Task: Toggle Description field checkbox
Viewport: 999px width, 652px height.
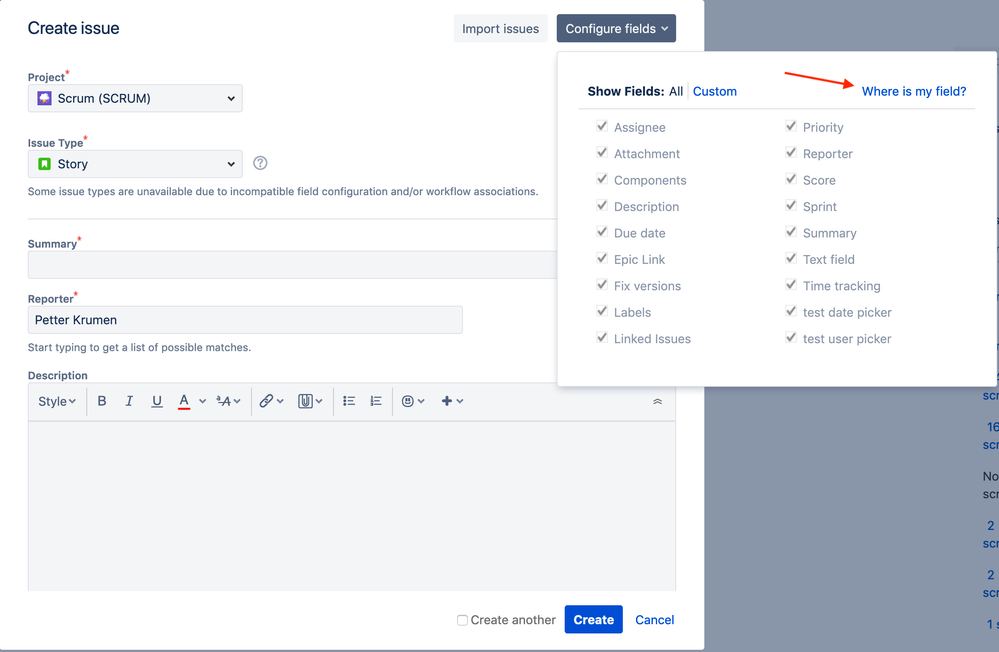Action: point(601,205)
